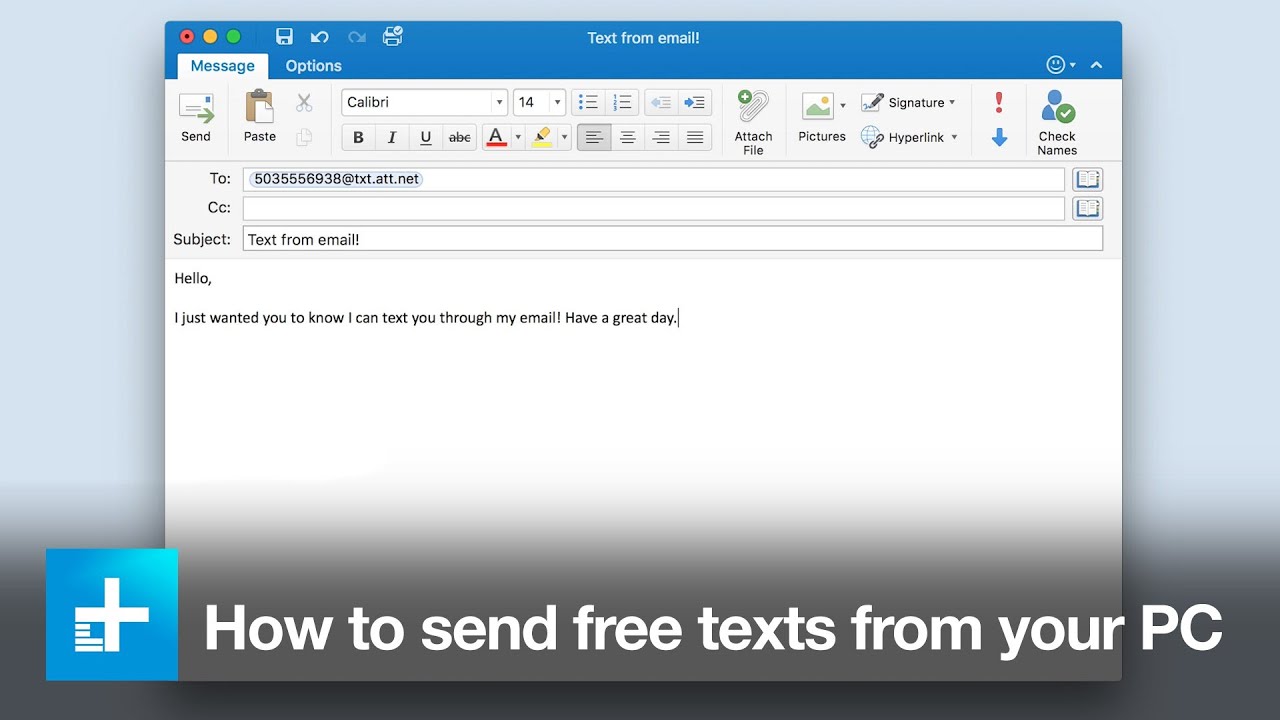
Task: Justify the text alignment
Action: 695,137
